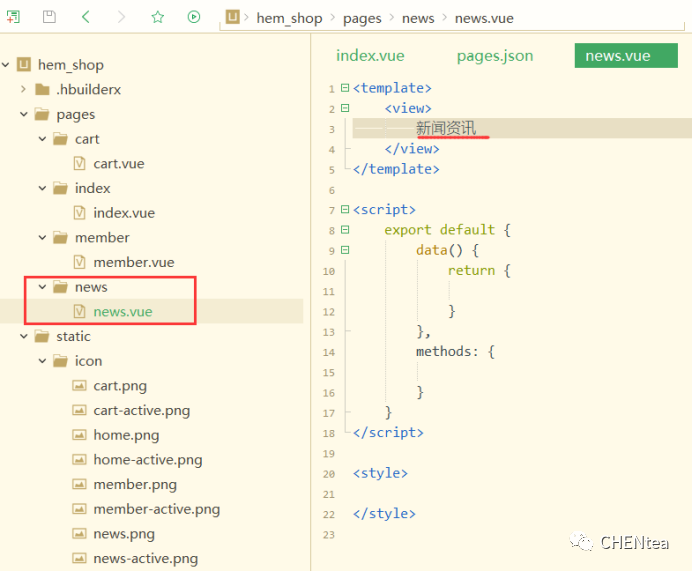Fold the script block at line 7
692x571 pixels.
(345, 209)
